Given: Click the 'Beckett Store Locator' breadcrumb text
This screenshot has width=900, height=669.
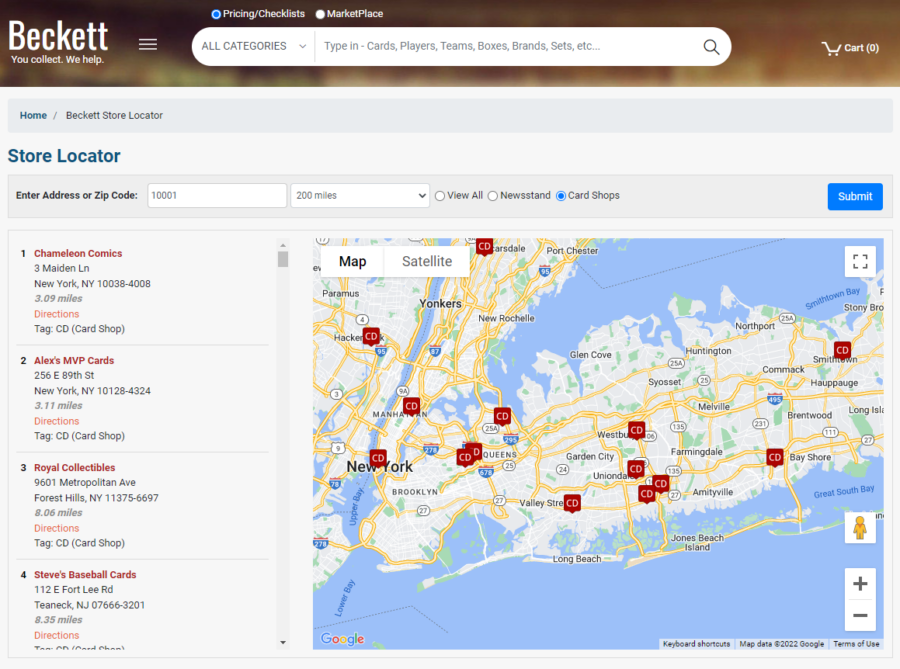Looking at the screenshot, I should 114,115.
